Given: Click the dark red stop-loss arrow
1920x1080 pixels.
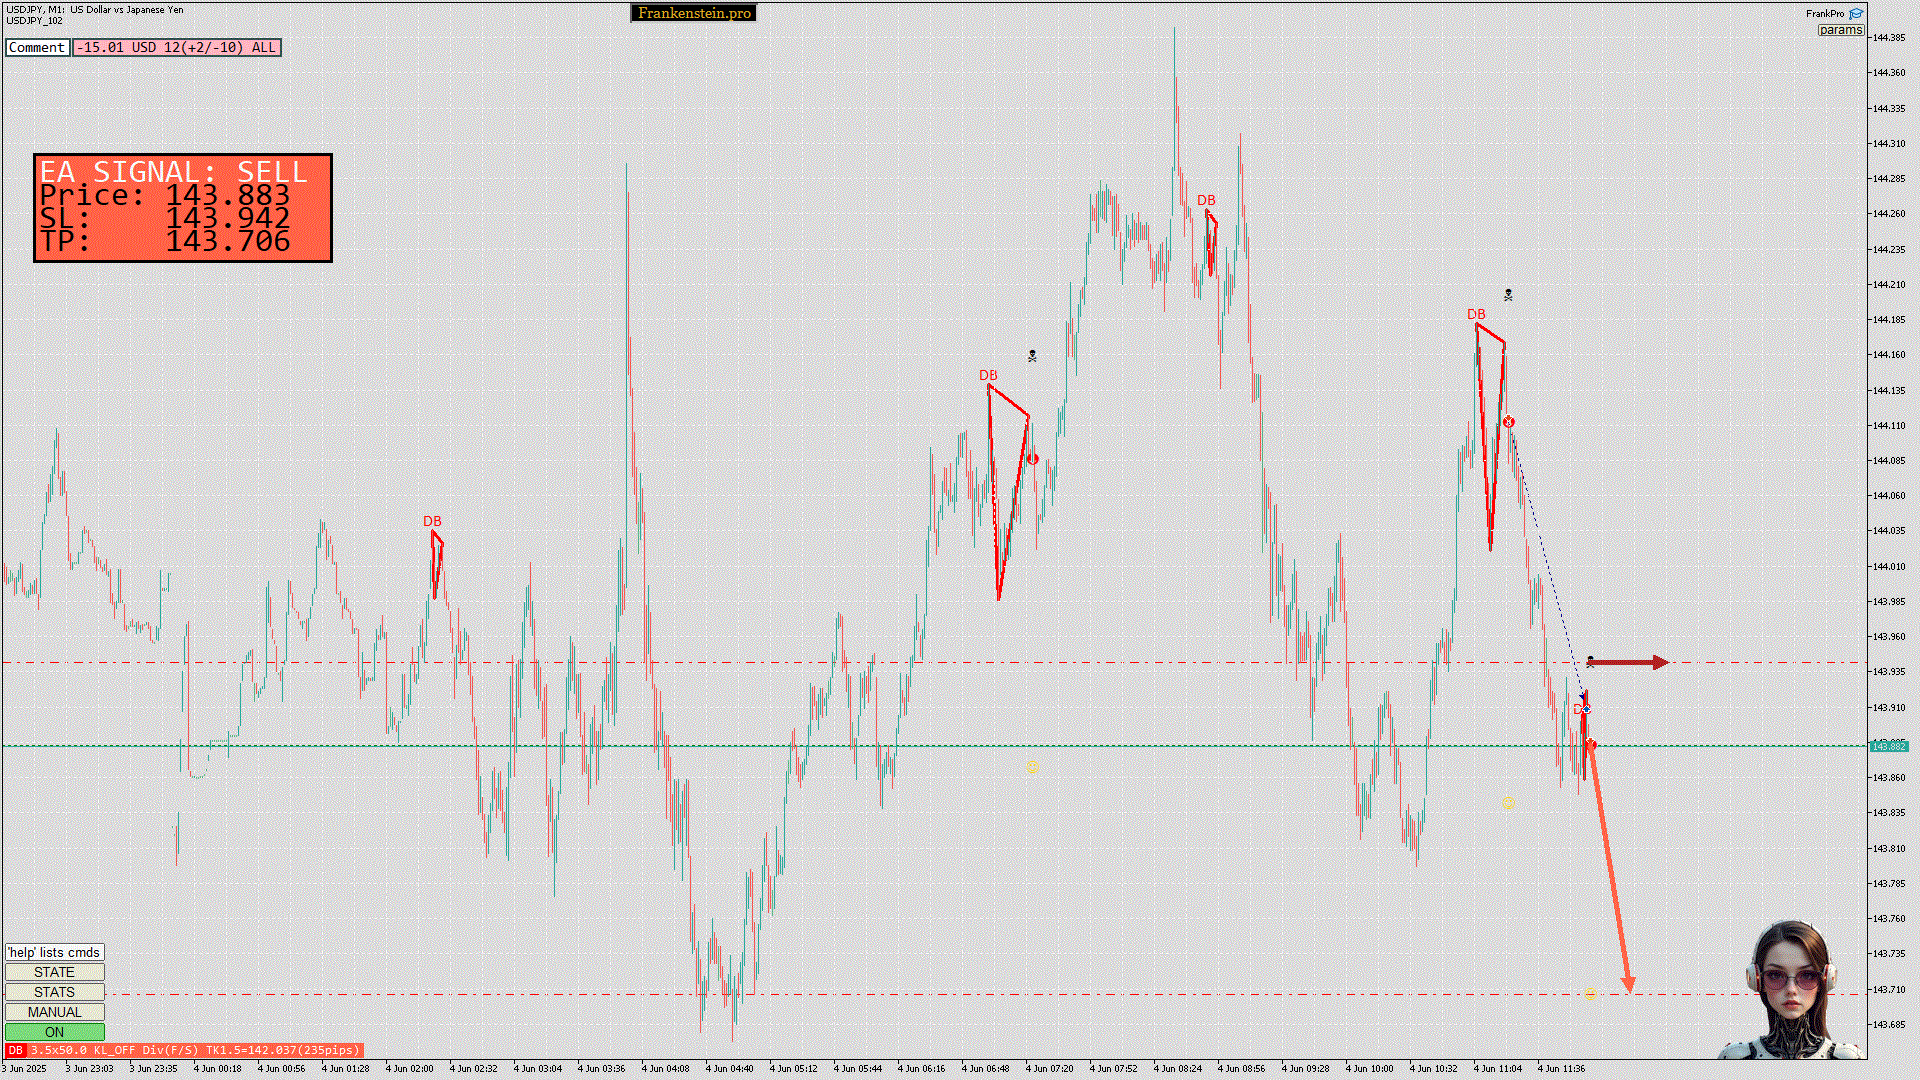Looking at the screenshot, I should click(1628, 662).
